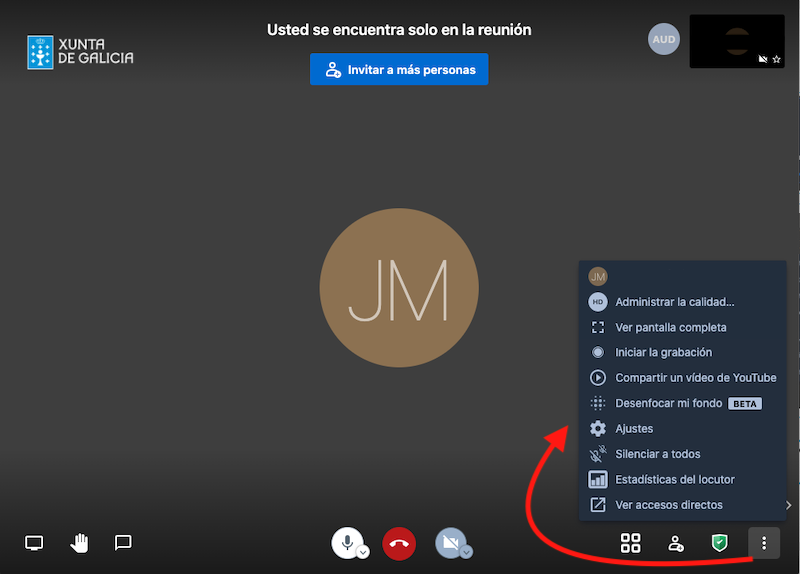This screenshot has height=574, width=800.
Task: Click the JM profile avatar in menu
Action: [x=598, y=277]
